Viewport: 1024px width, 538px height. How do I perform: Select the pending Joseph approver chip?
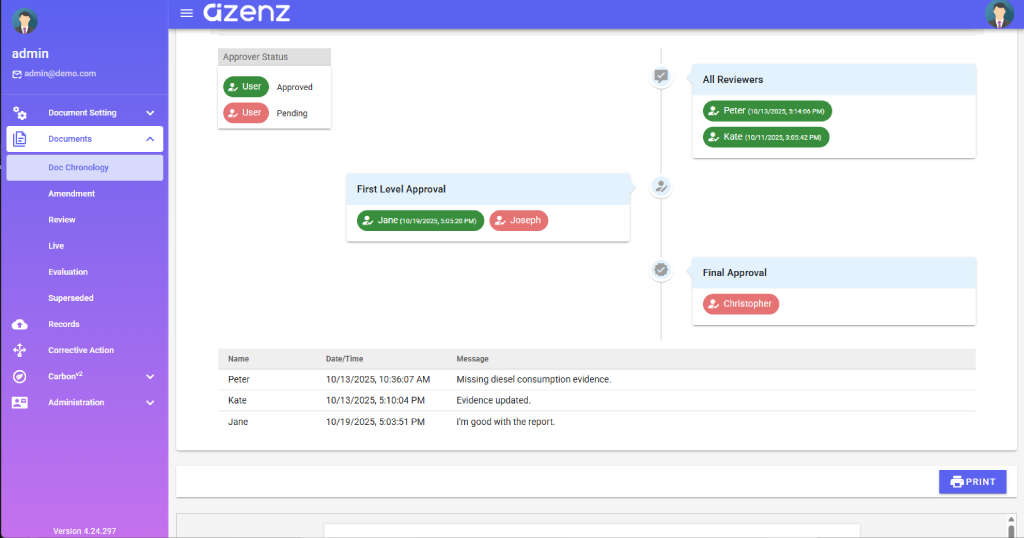[518, 220]
